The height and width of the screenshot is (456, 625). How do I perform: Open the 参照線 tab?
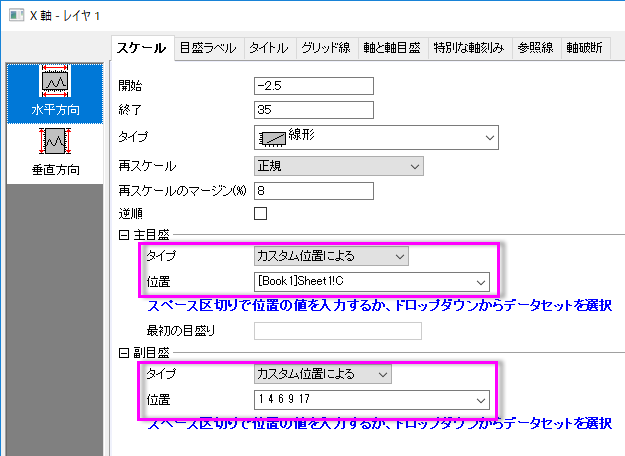536,48
